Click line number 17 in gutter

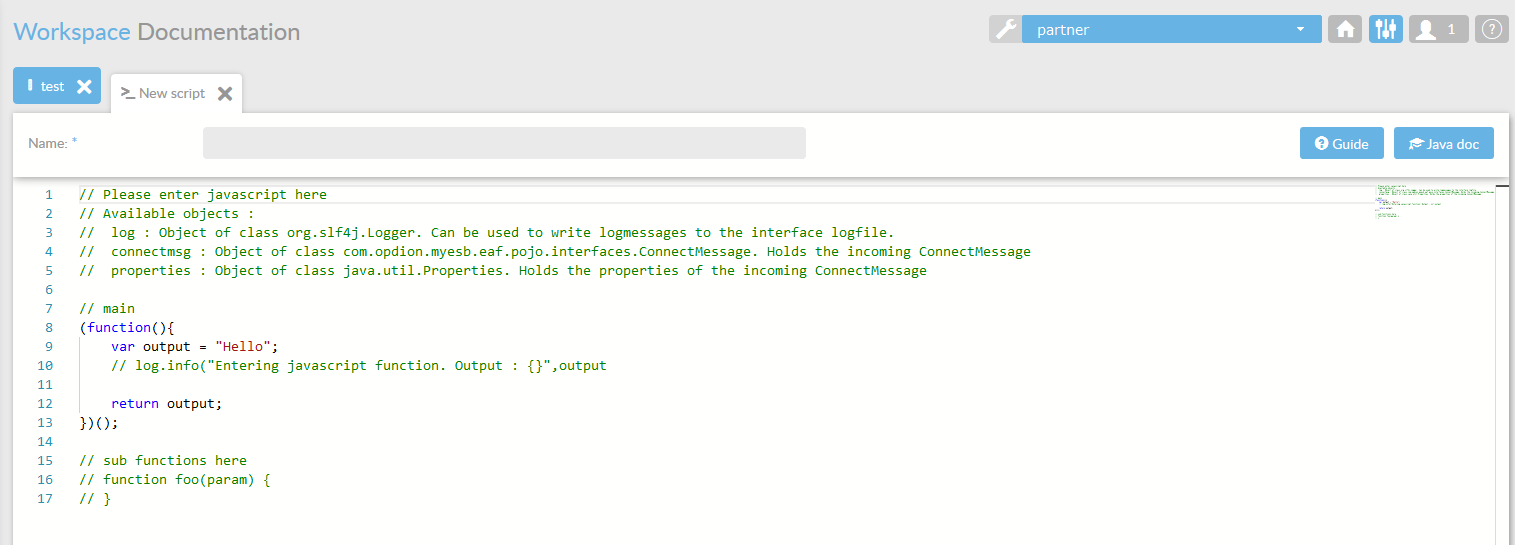(45, 499)
